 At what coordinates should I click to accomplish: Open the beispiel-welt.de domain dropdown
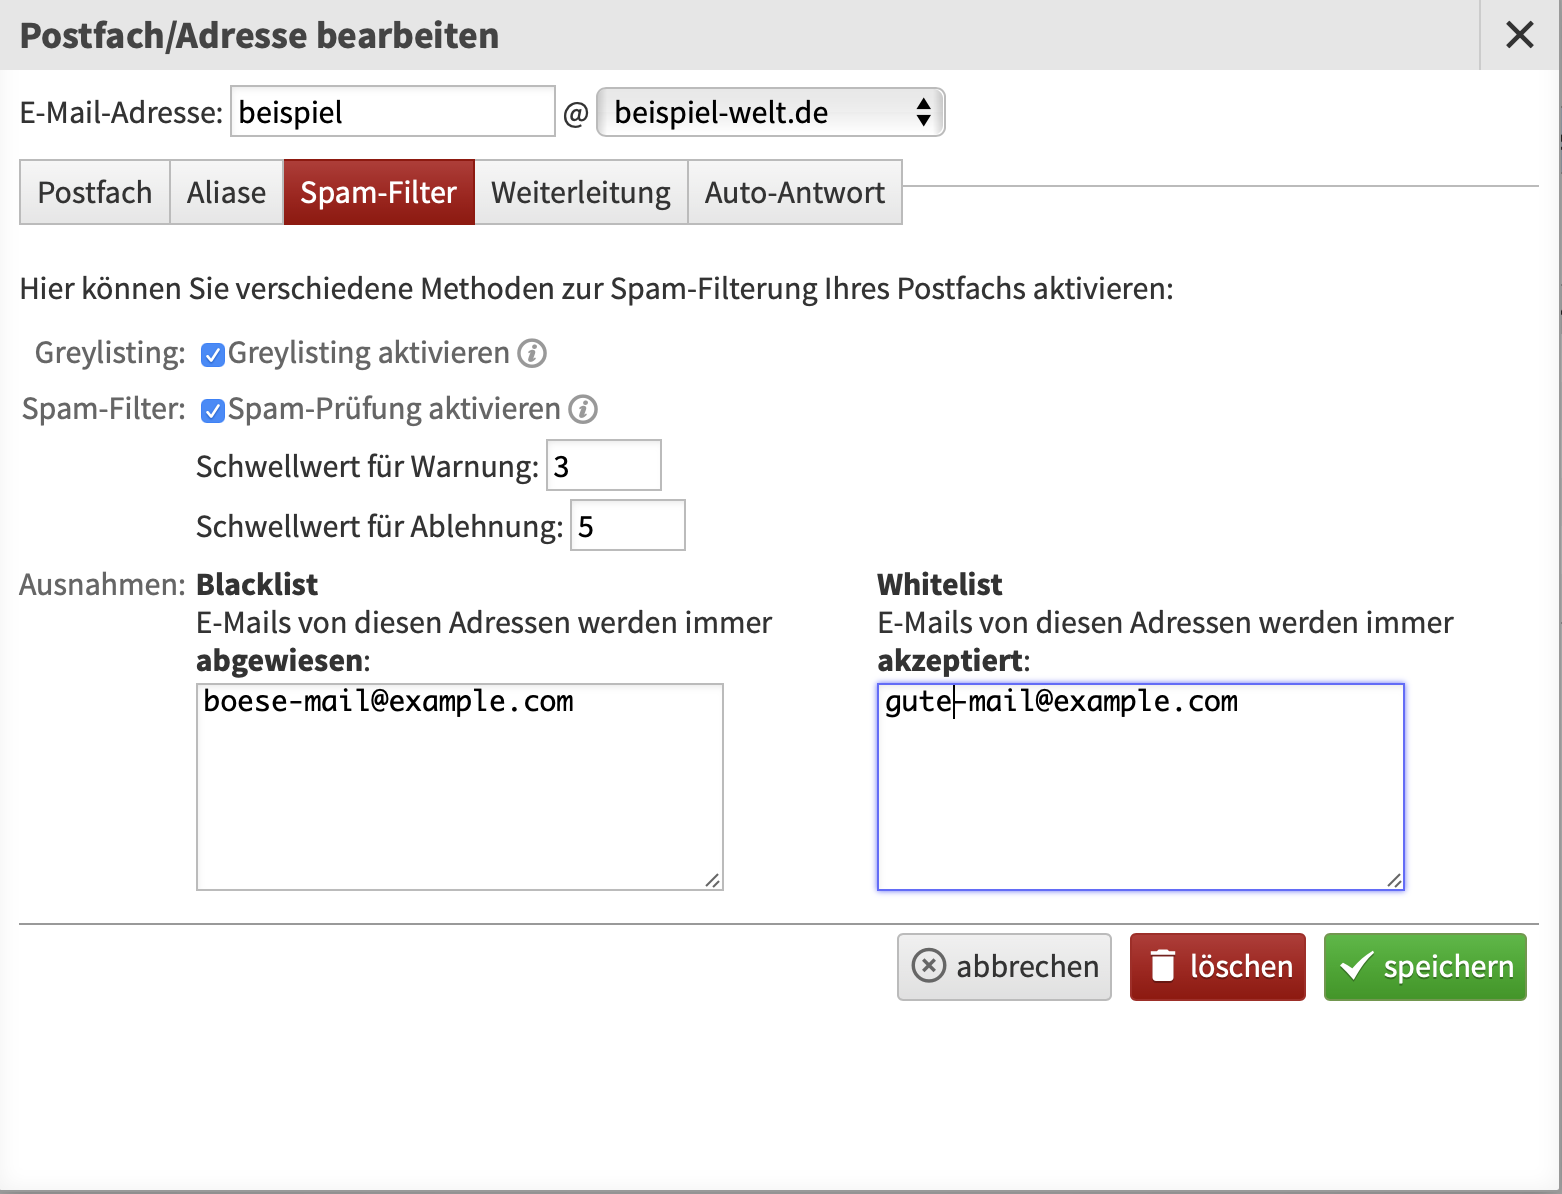click(770, 112)
